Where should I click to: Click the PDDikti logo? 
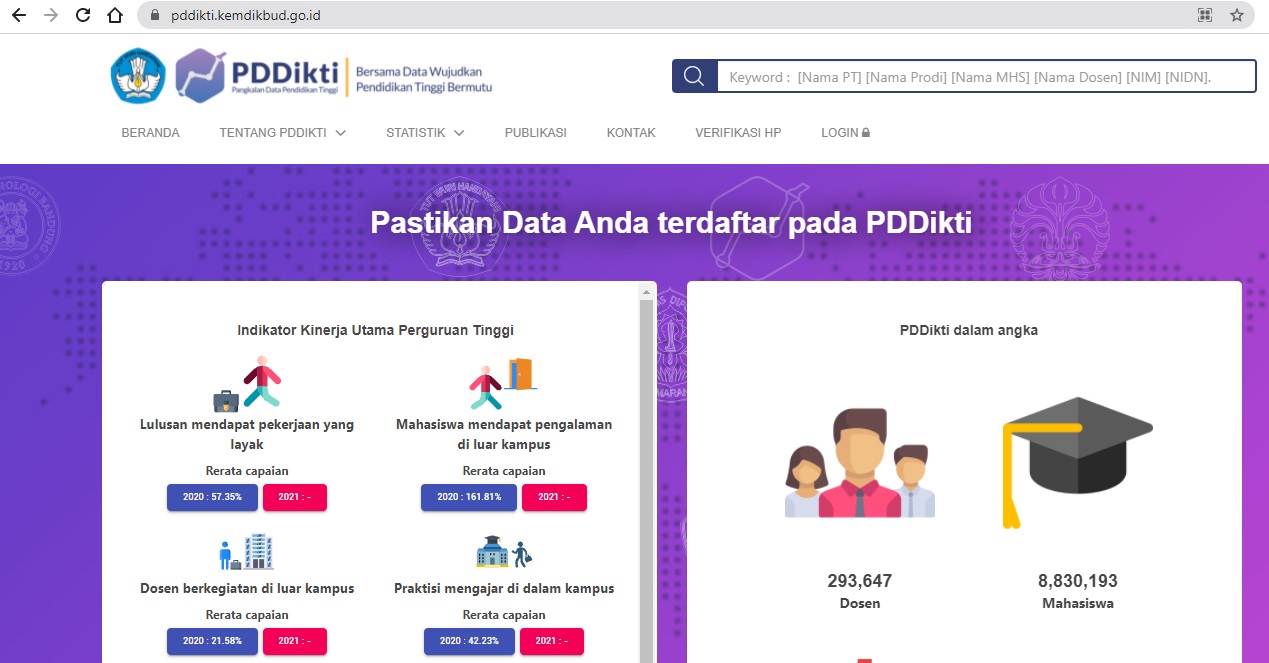[257, 76]
